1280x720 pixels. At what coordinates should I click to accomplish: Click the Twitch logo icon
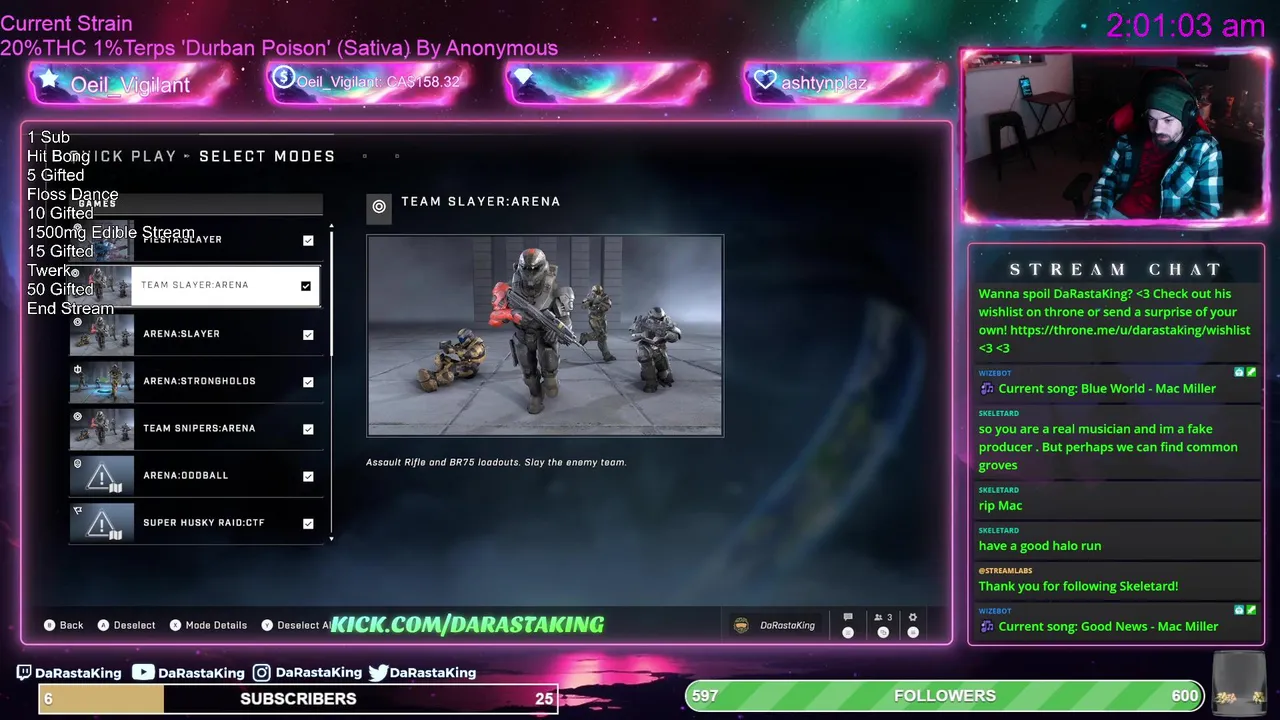click(24, 673)
